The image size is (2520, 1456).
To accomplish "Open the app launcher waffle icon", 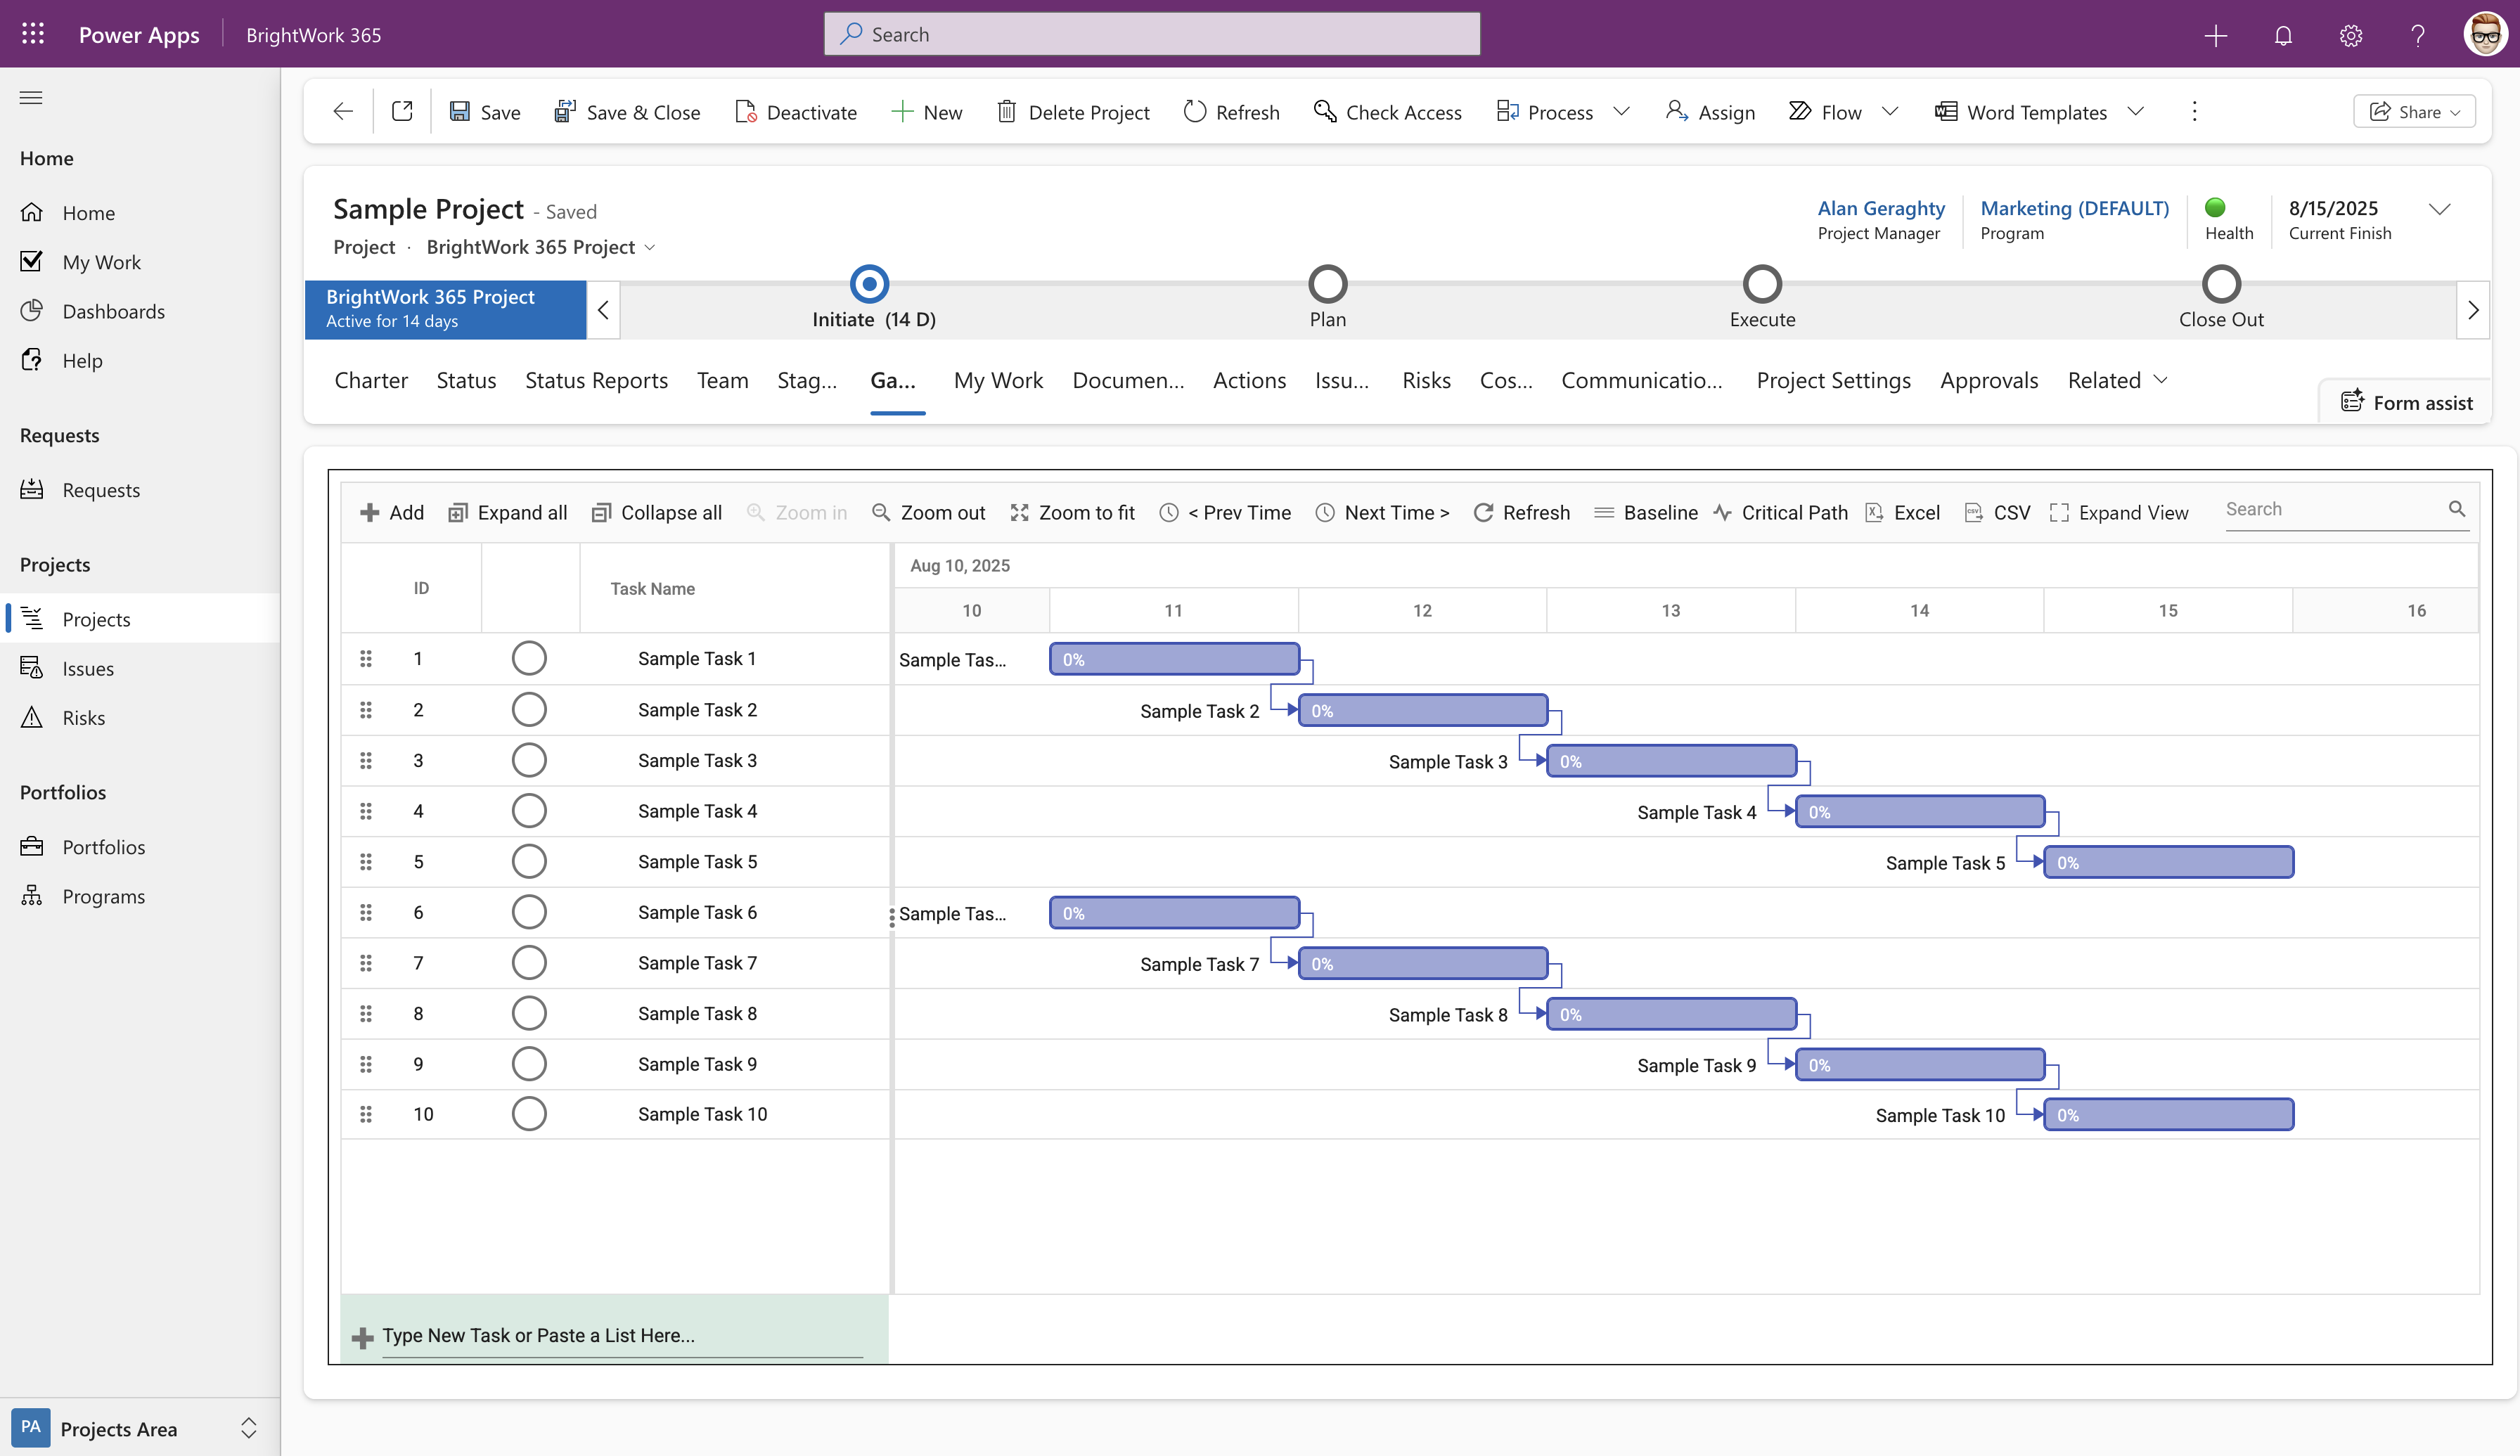I will tap(33, 34).
